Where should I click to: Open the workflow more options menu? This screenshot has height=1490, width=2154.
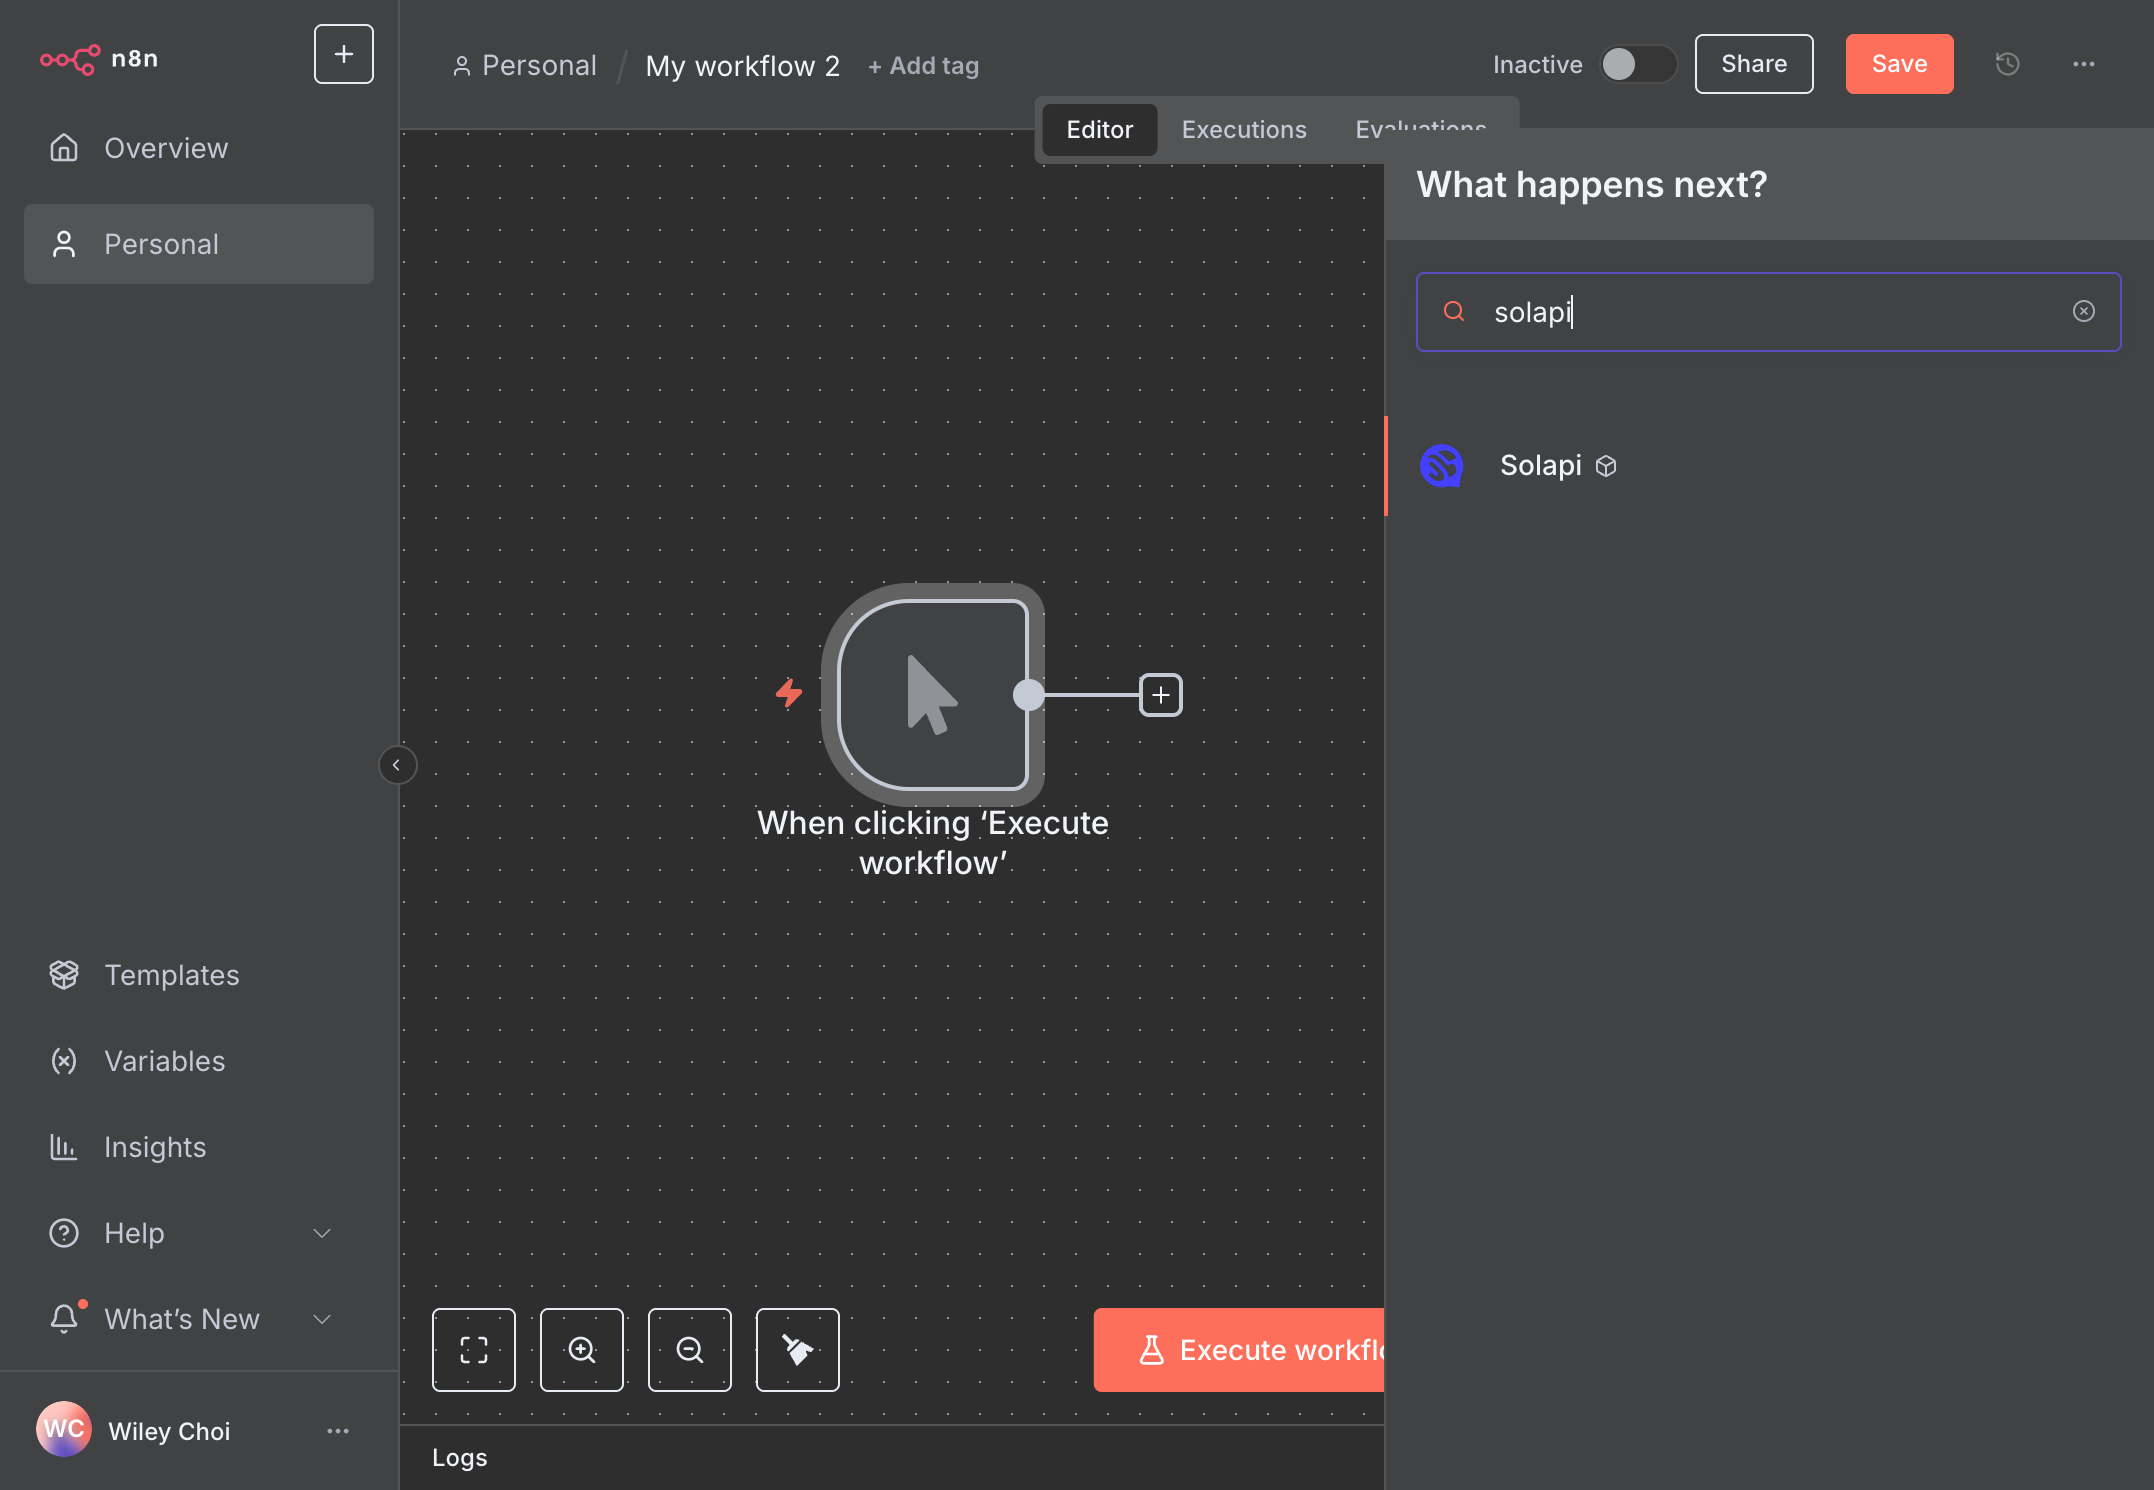pos(2084,64)
